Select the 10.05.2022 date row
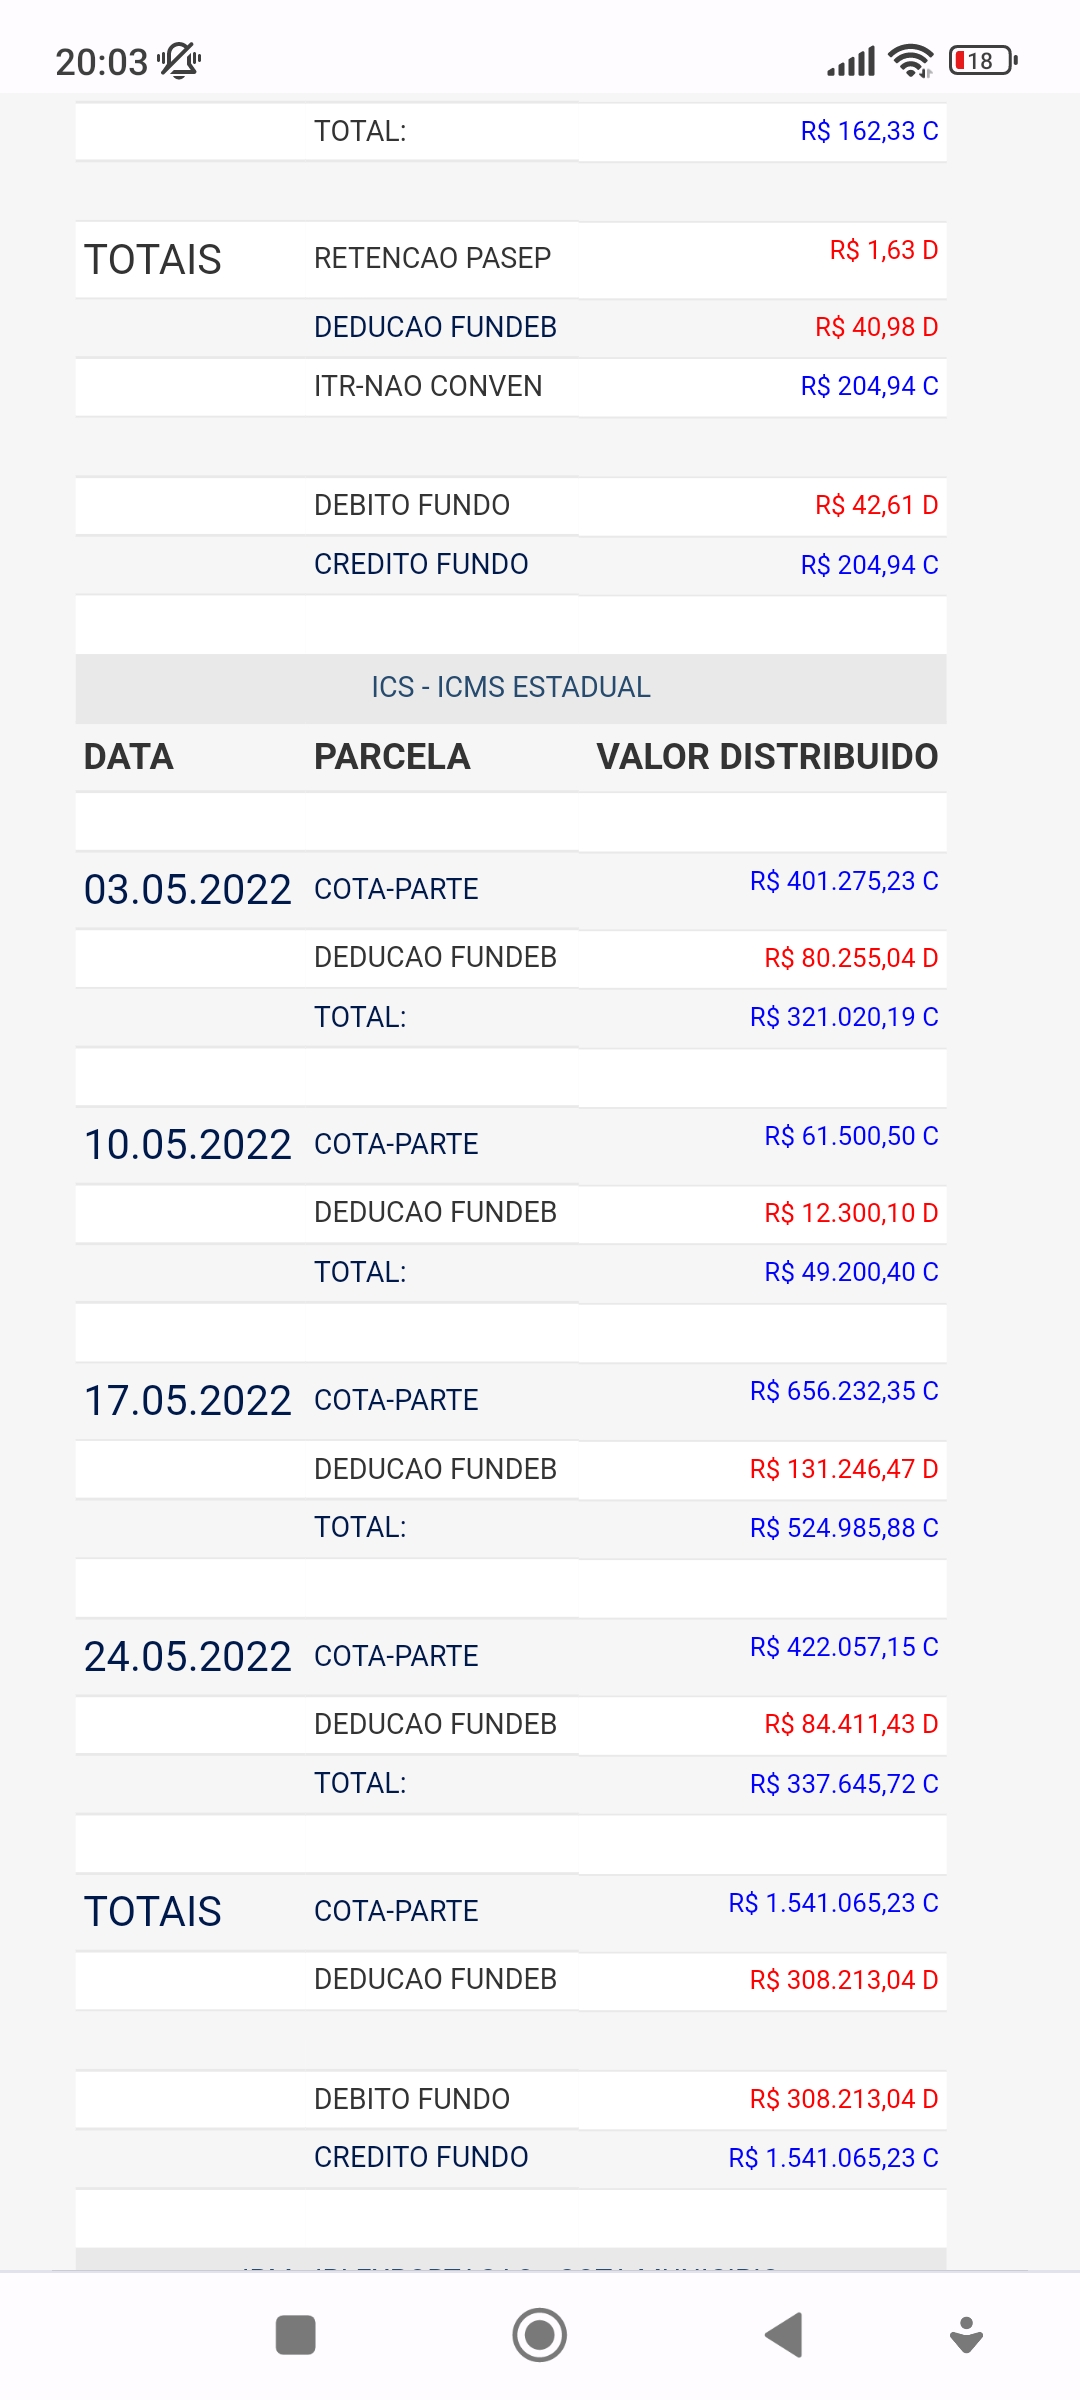The image size is (1080, 2400). coord(187,1144)
